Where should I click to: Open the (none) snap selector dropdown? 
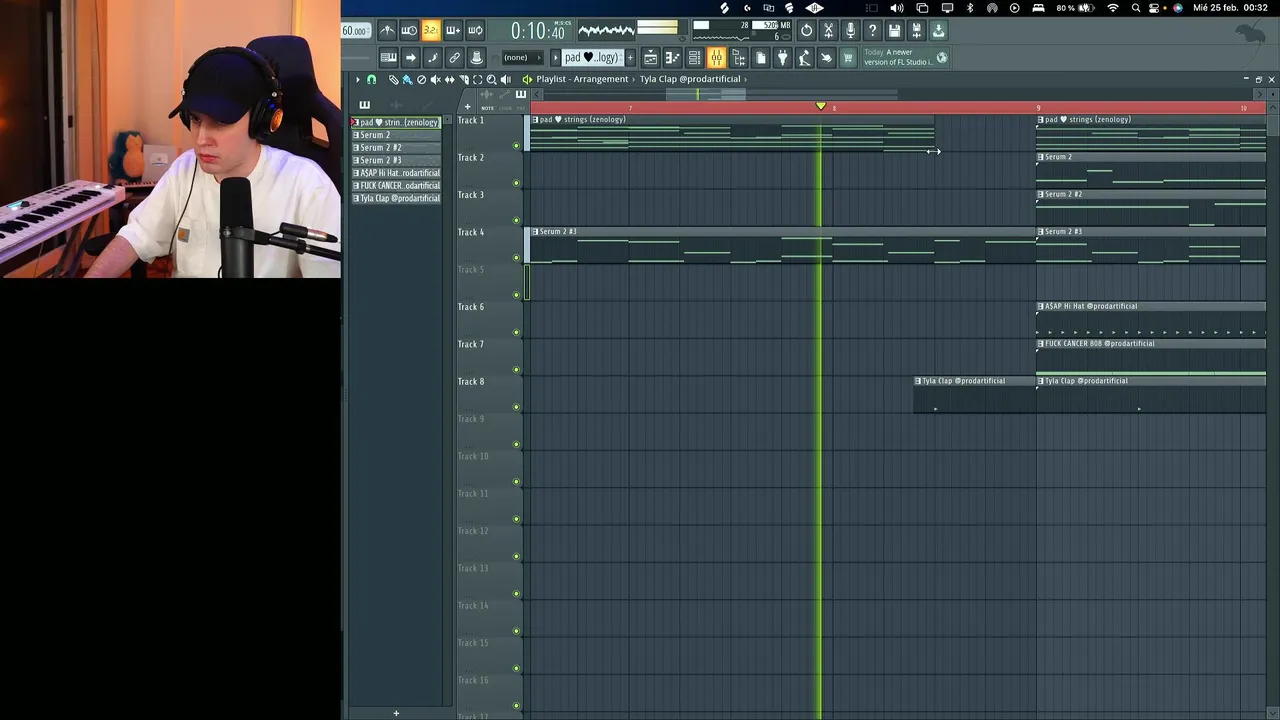tap(522, 57)
